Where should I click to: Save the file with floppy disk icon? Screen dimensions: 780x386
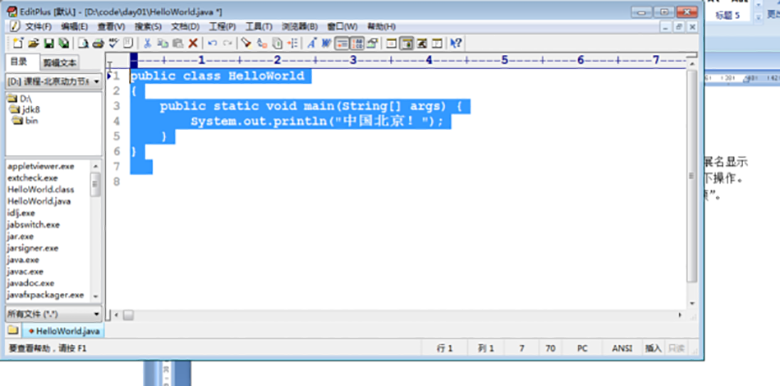tap(49, 43)
